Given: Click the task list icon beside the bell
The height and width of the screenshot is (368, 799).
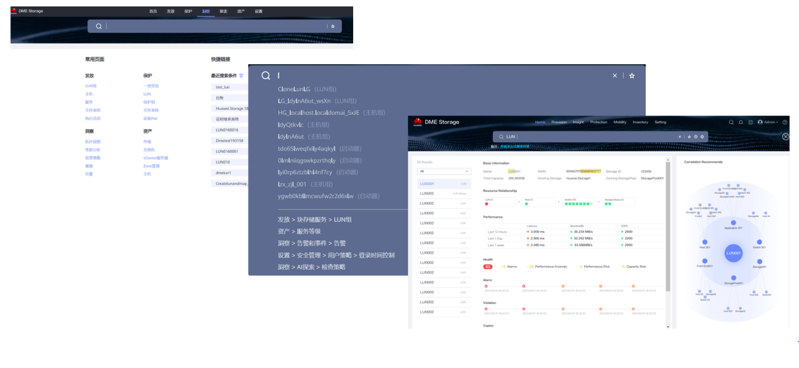Looking at the screenshot, I should pos(751,122).
